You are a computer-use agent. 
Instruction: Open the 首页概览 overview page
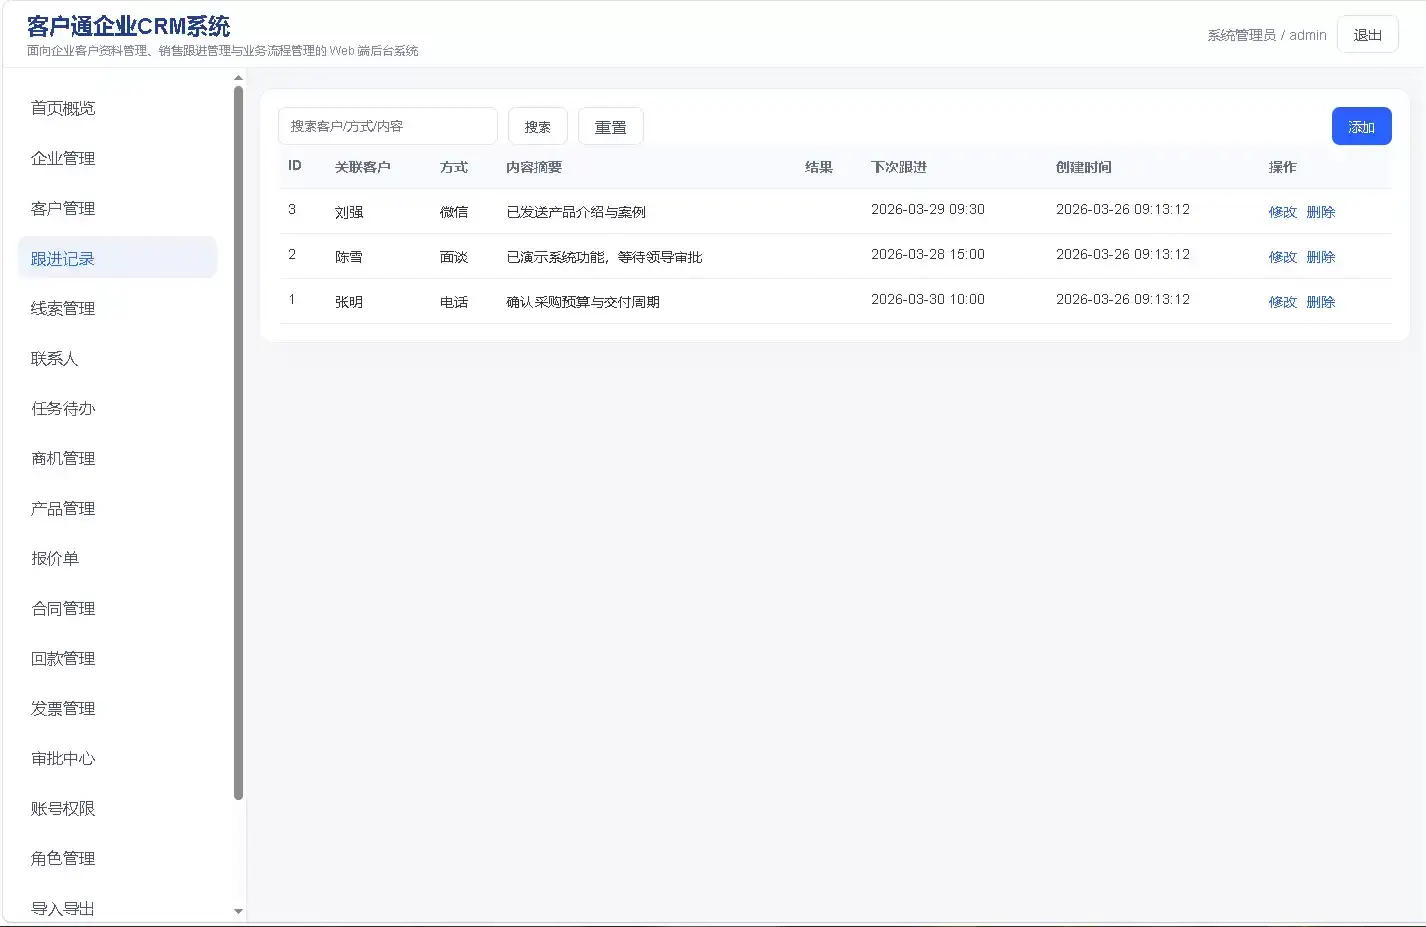(x=63, y=107)
